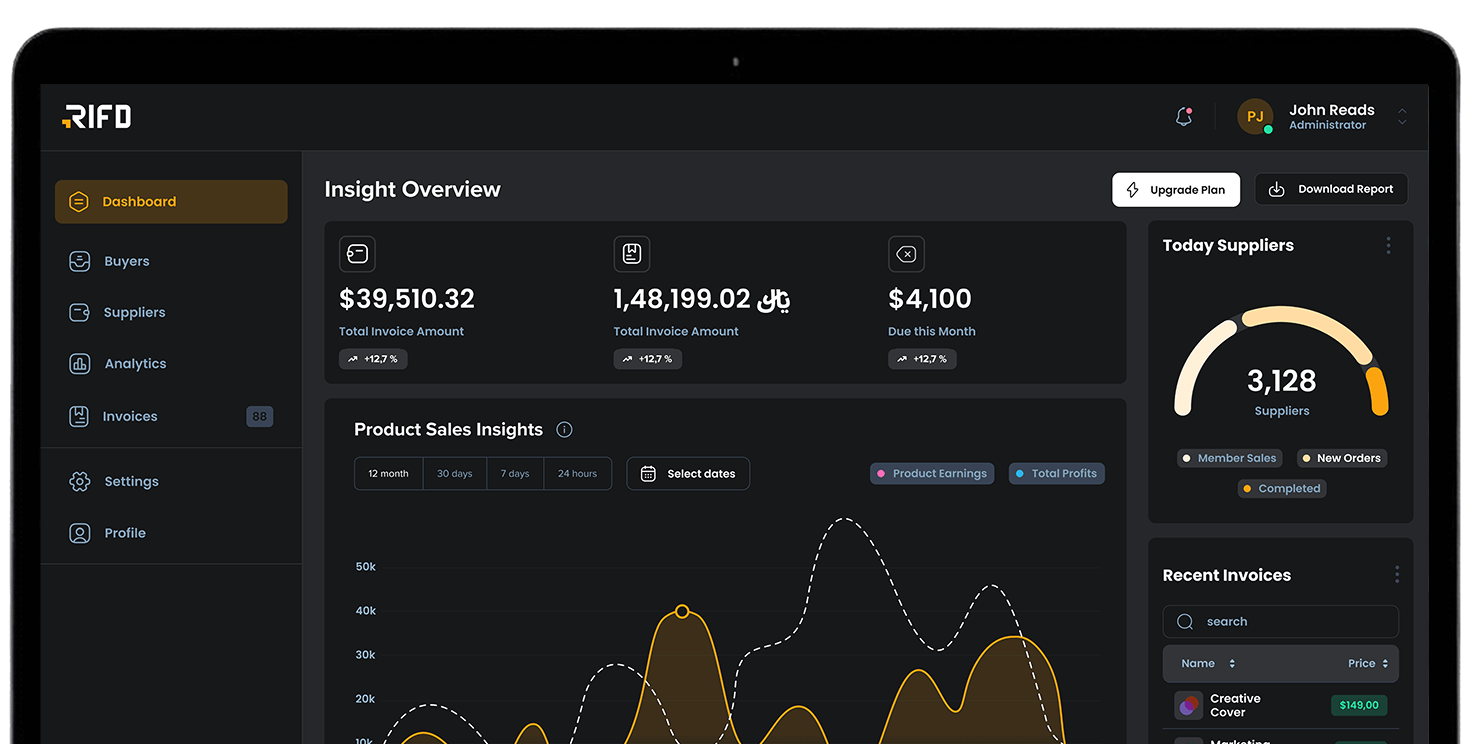This screenshot has height=744, width=1467.
Task: Toggle the New Orders legend chip
Action: [1342, 458]
